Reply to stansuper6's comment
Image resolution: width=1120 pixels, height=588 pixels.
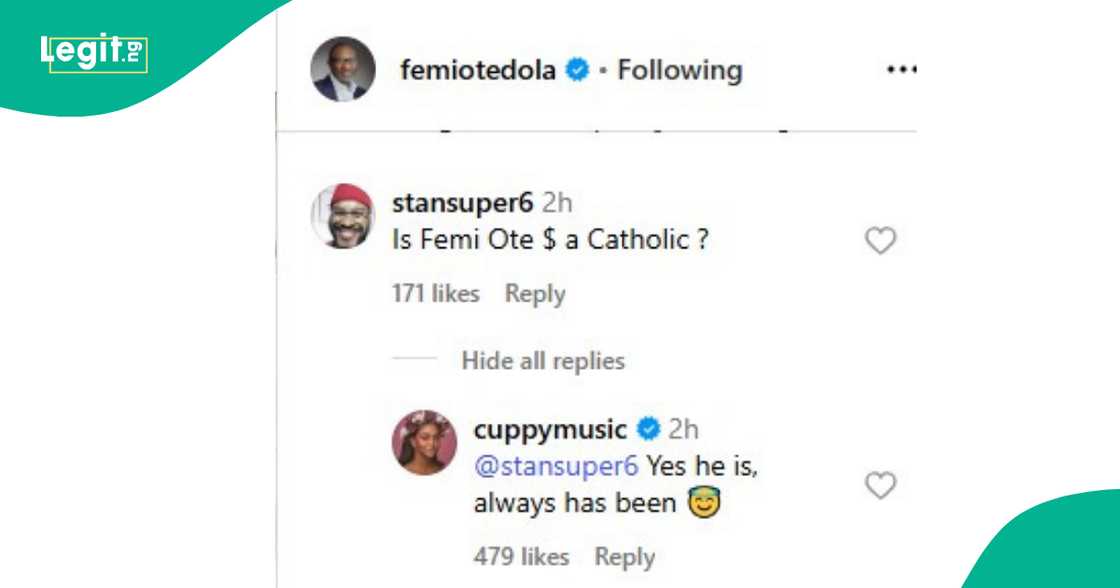click(536, 293)
